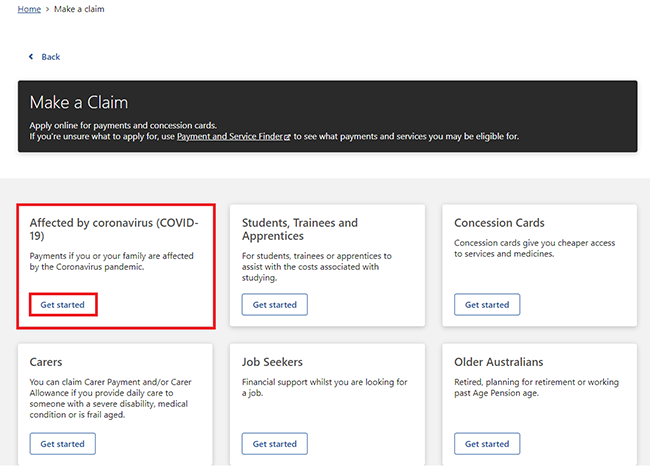Open the Home breadcrumb link
650x466 pixels.
(x=29, y=9)
